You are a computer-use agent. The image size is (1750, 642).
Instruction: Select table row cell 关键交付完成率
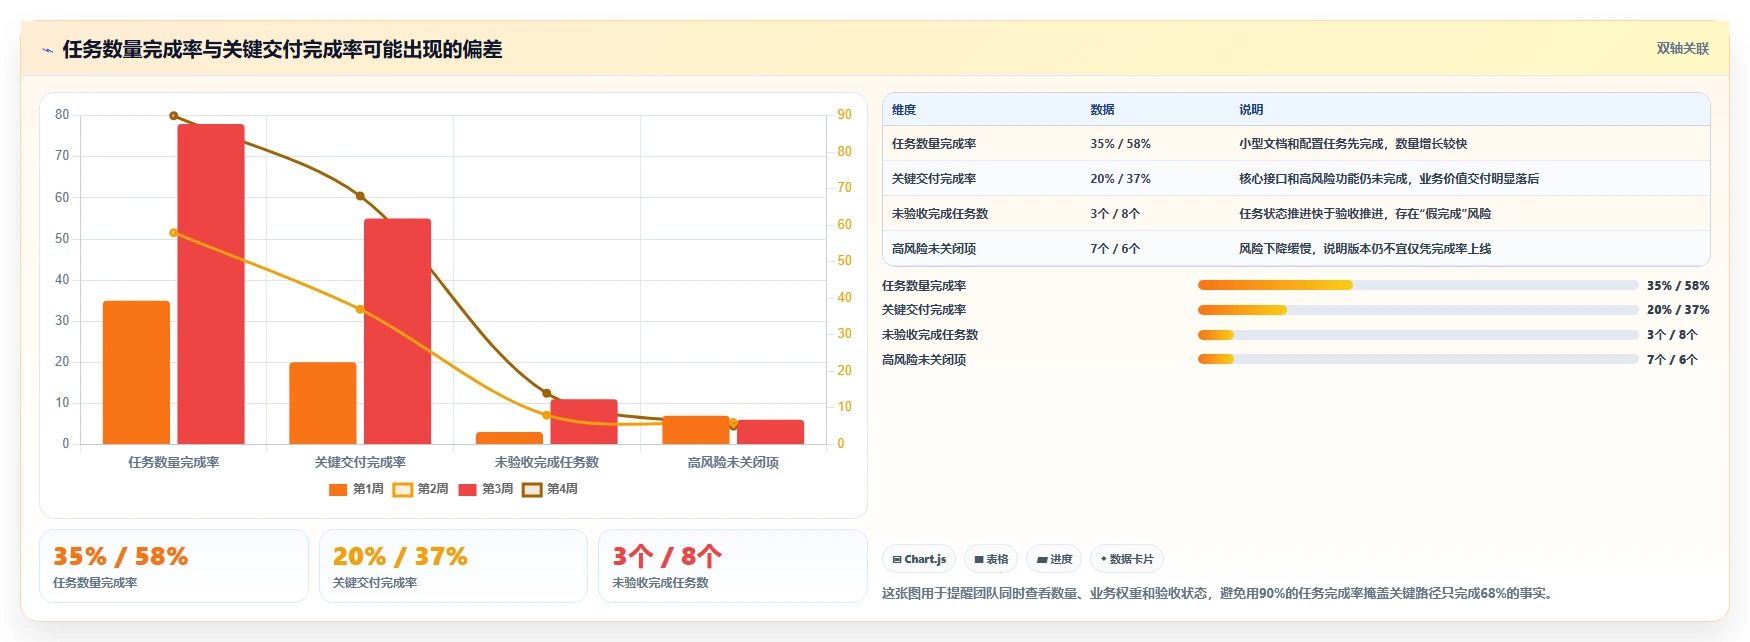pos(934,179)
